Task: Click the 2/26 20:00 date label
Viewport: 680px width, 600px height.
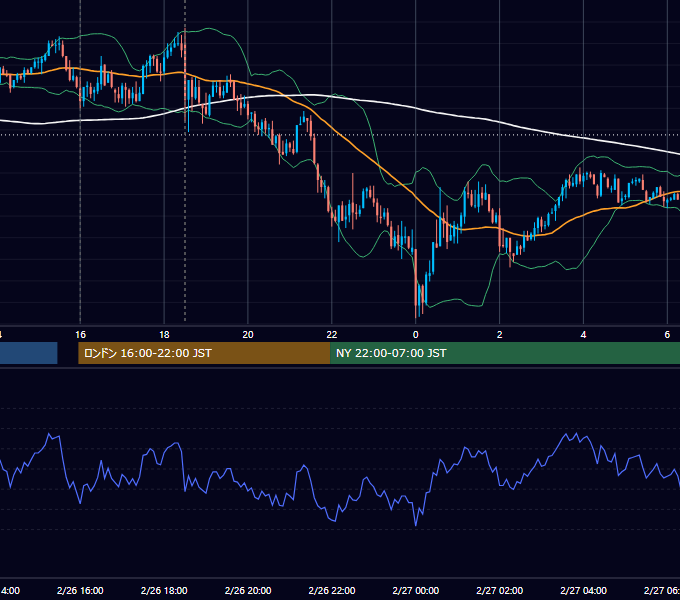Action: pyautogui.click(x=248, y=590)
